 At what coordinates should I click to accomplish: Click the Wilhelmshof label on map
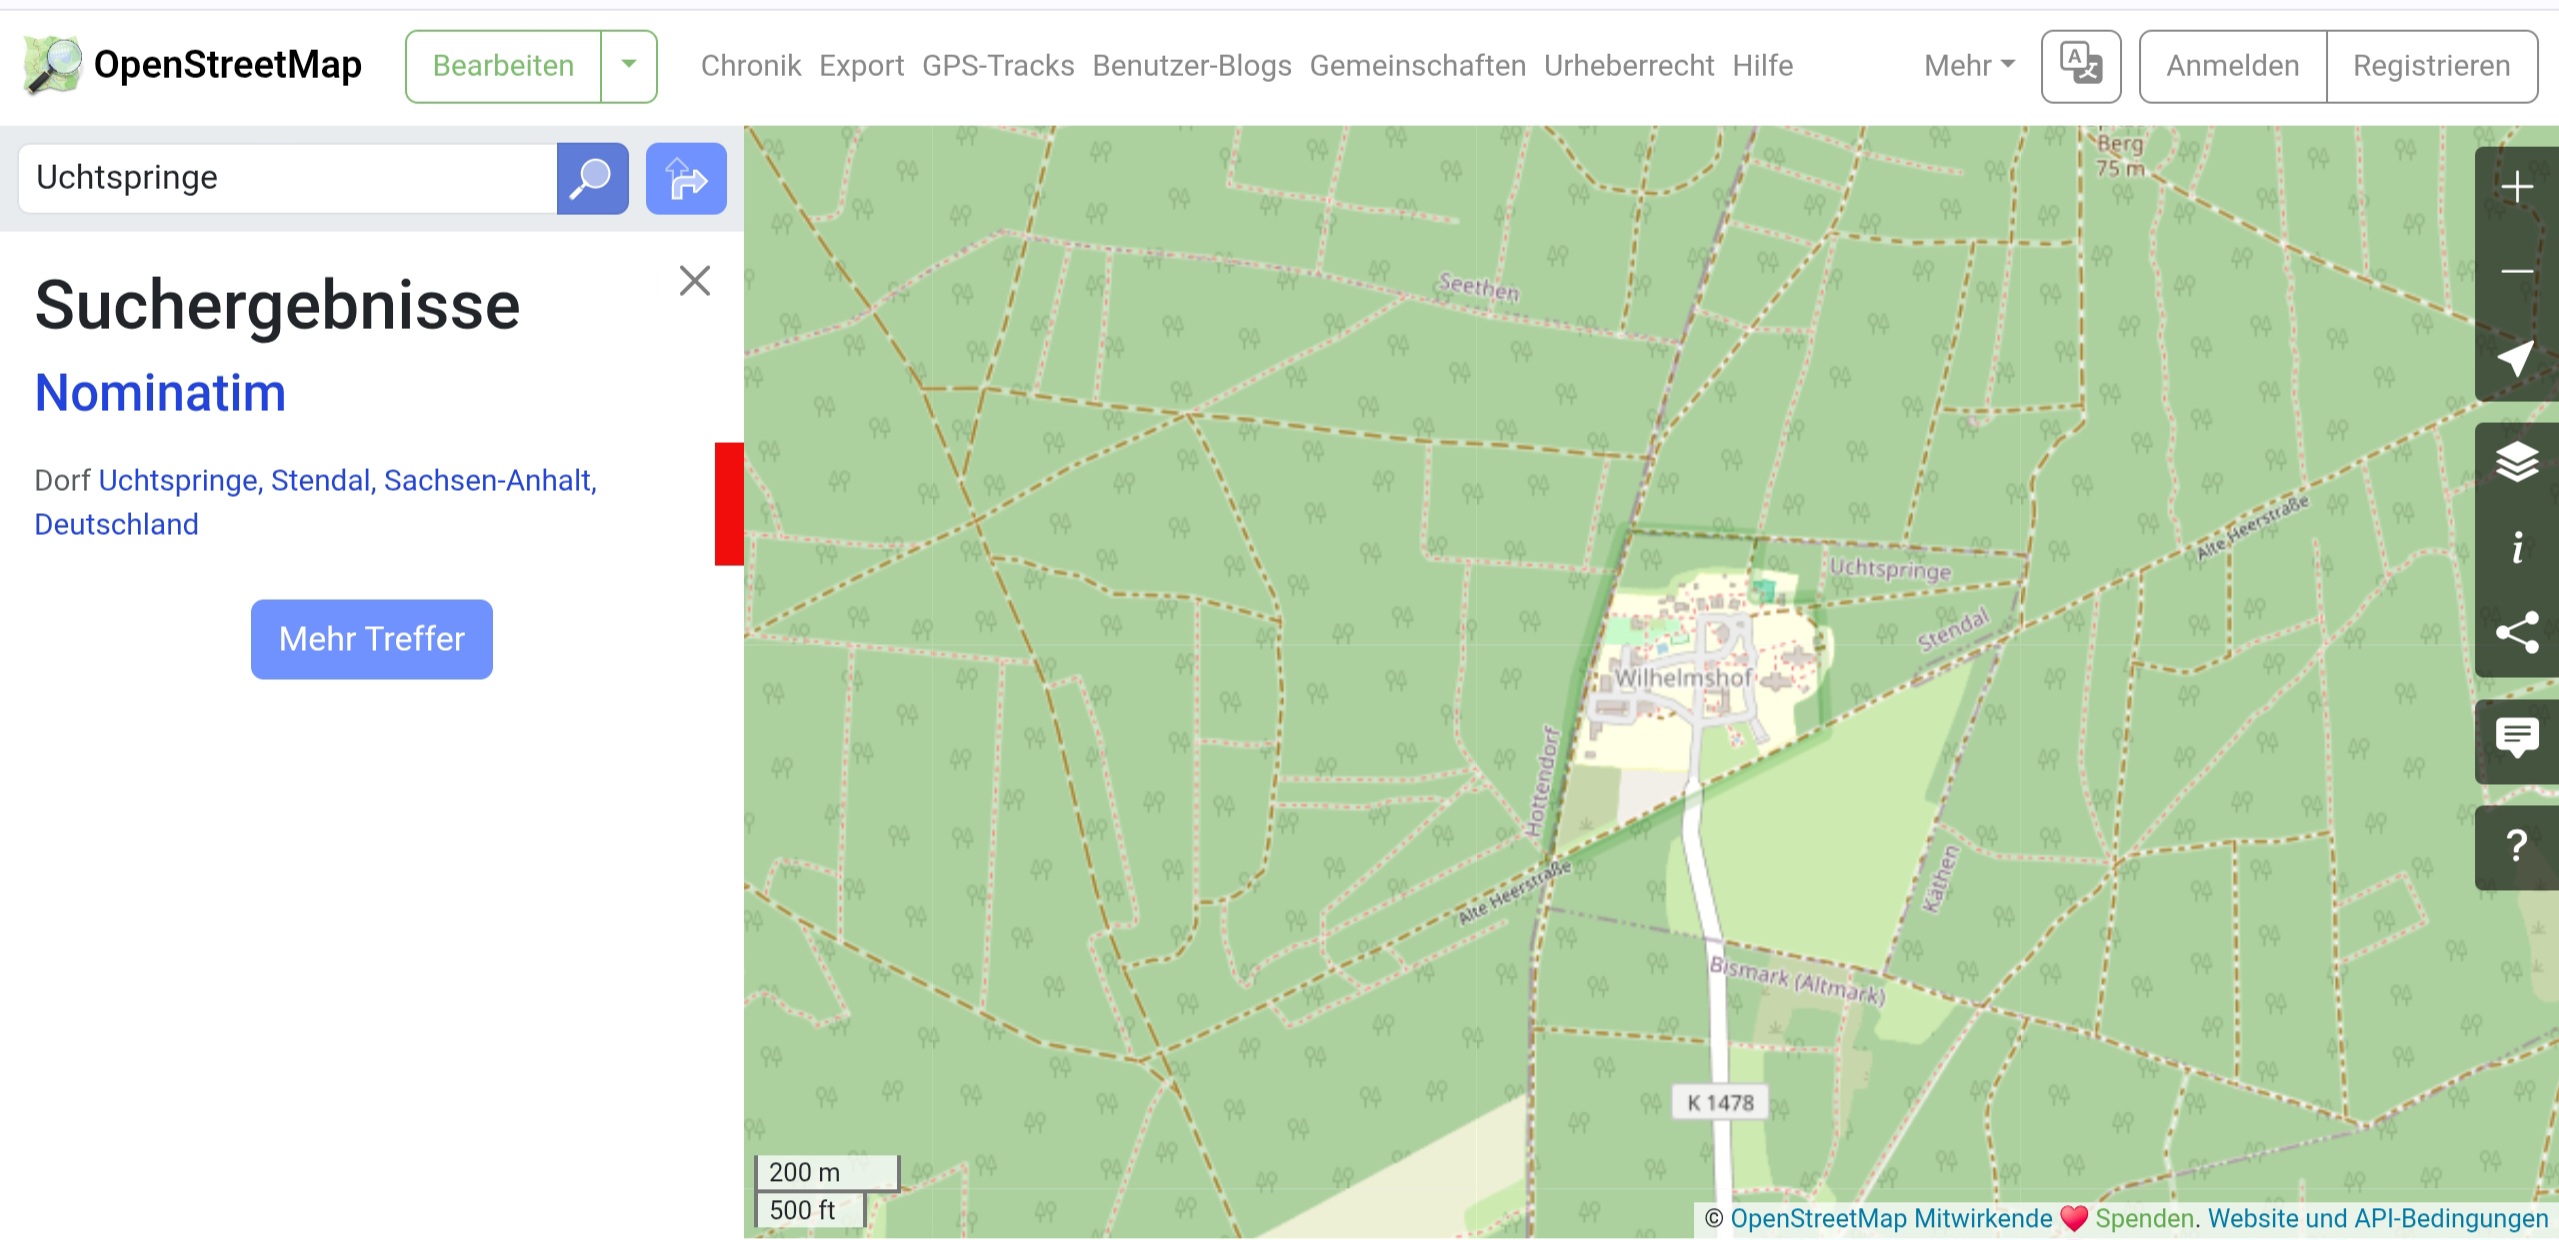click(x=1684, y=678)
